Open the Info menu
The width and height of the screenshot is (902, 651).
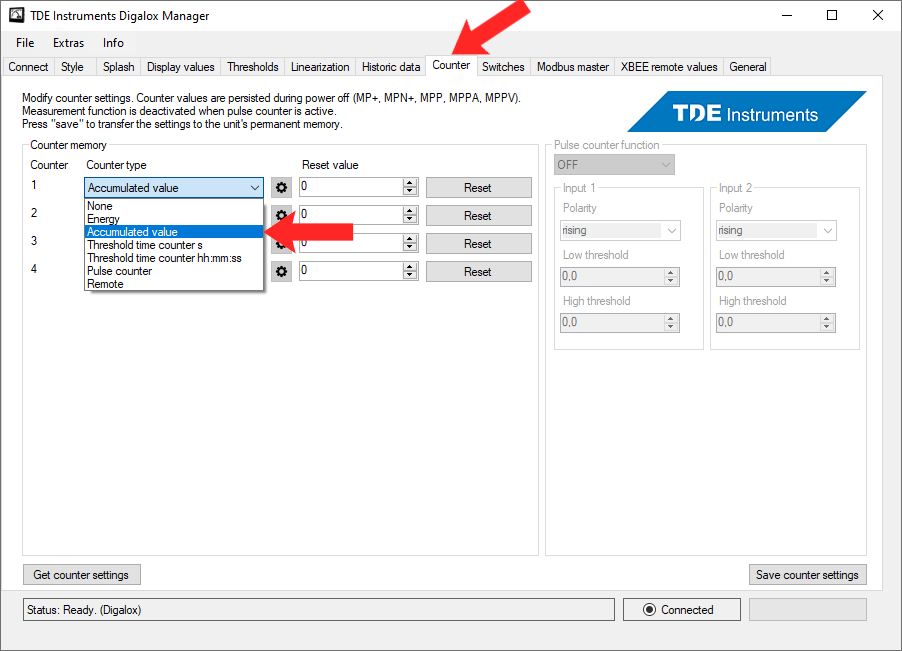[x=113, y=43]
